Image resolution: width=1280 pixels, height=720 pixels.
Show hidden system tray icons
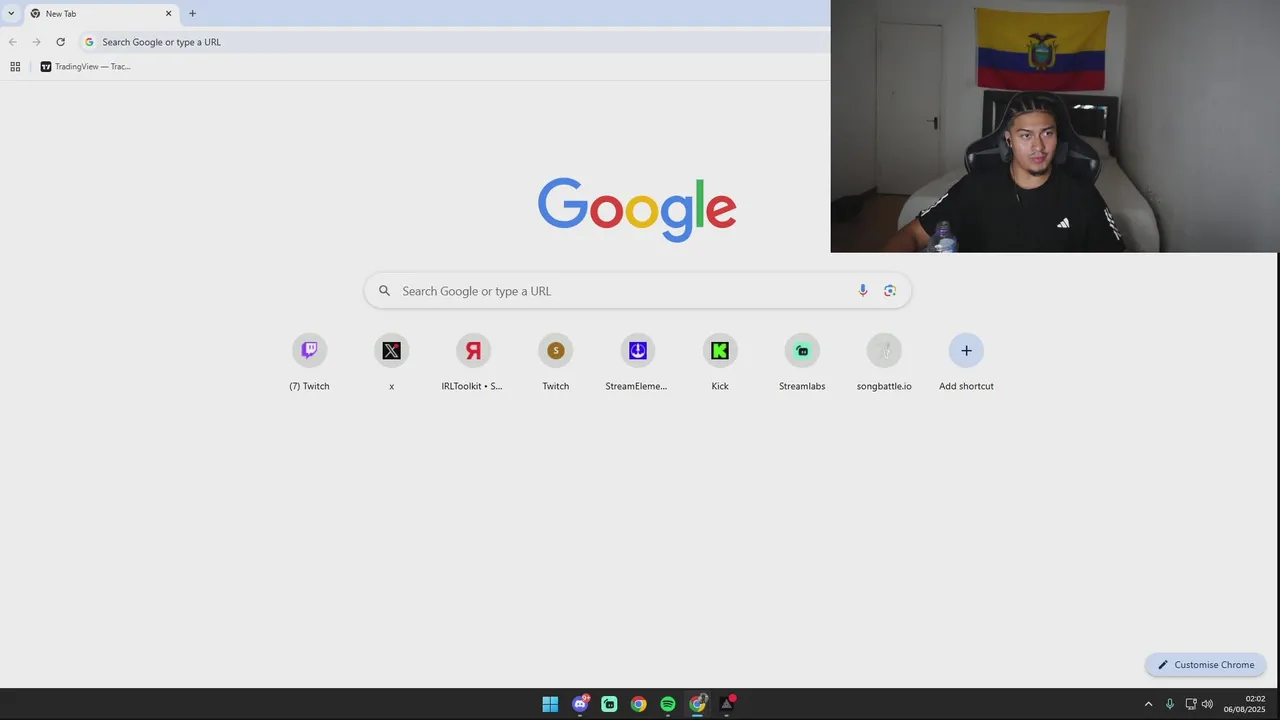pos(1148,704)
